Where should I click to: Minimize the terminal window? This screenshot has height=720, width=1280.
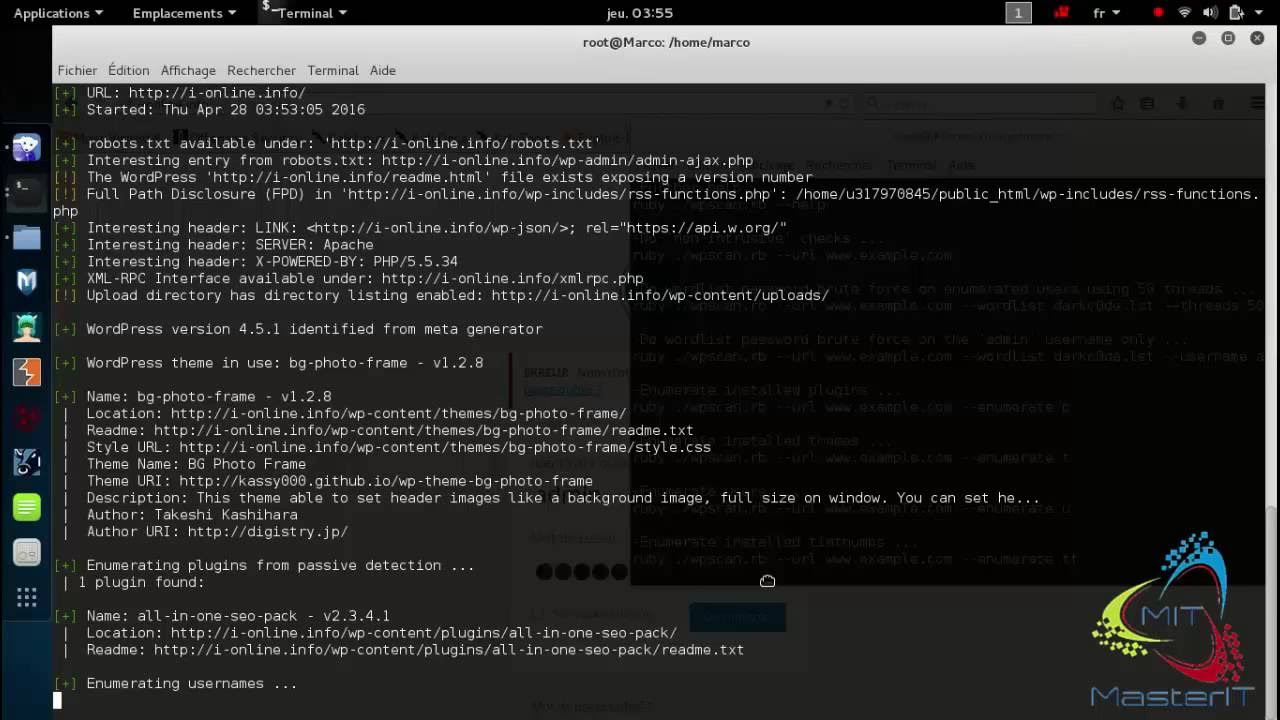tap(1199, 38)
